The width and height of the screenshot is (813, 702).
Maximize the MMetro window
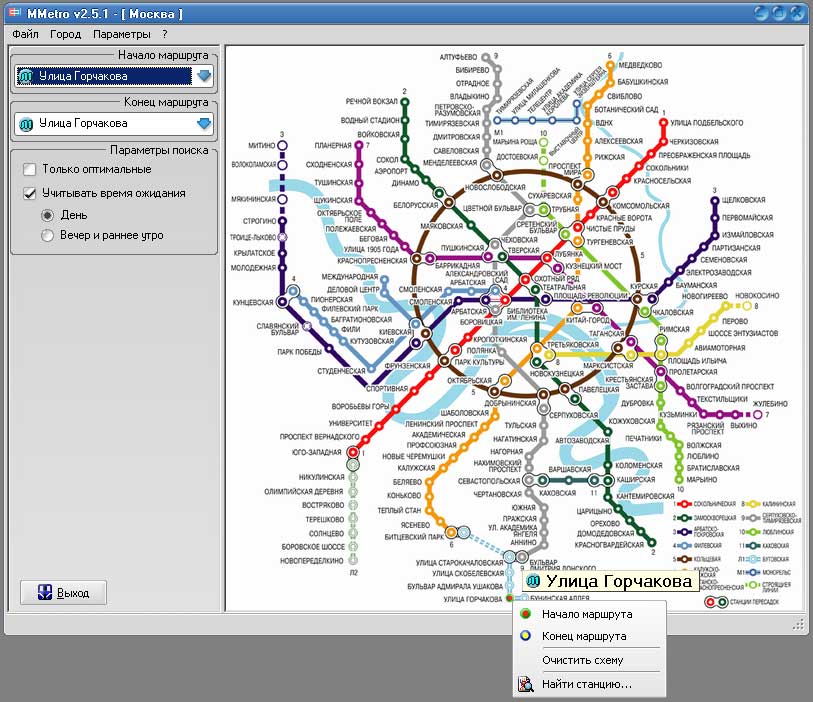779,13
